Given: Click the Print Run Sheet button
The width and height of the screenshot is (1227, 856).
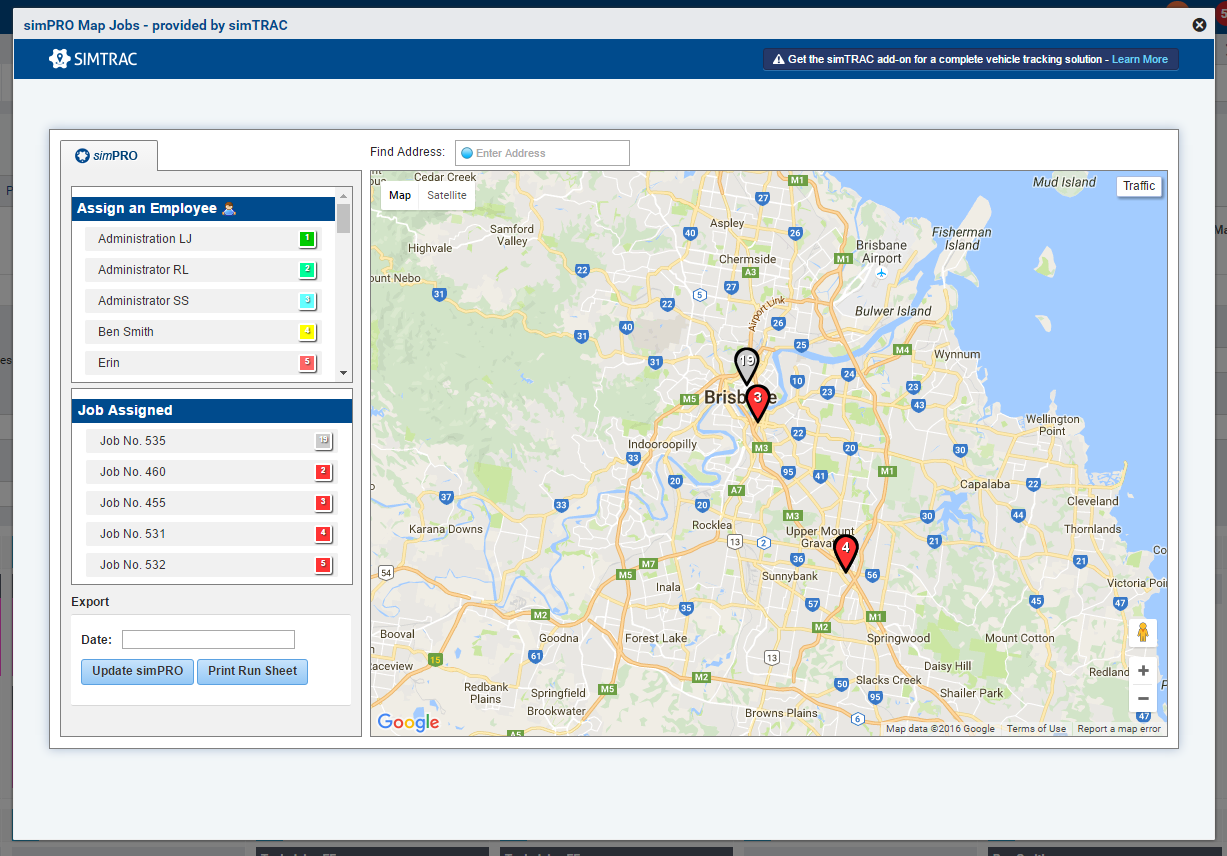Looking at the screenshot, I should [x=252, y=671].
